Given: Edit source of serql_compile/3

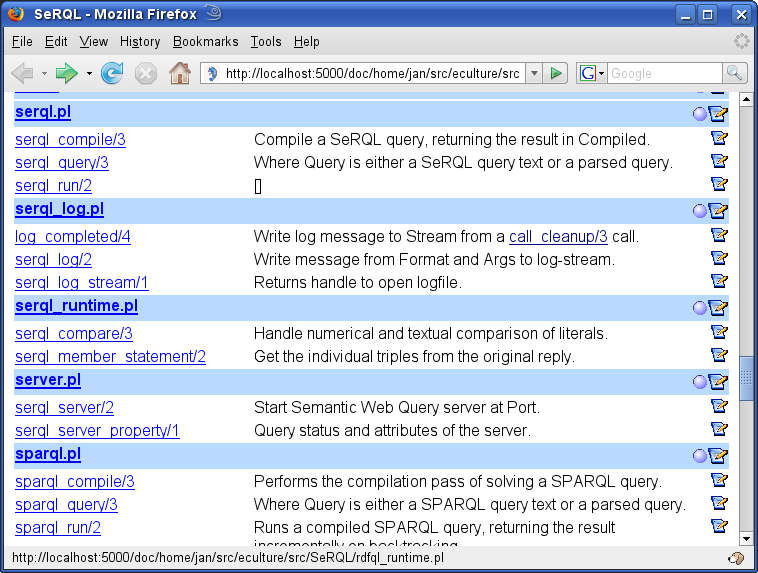Looking at the screenshot, I should pos(719,138).
